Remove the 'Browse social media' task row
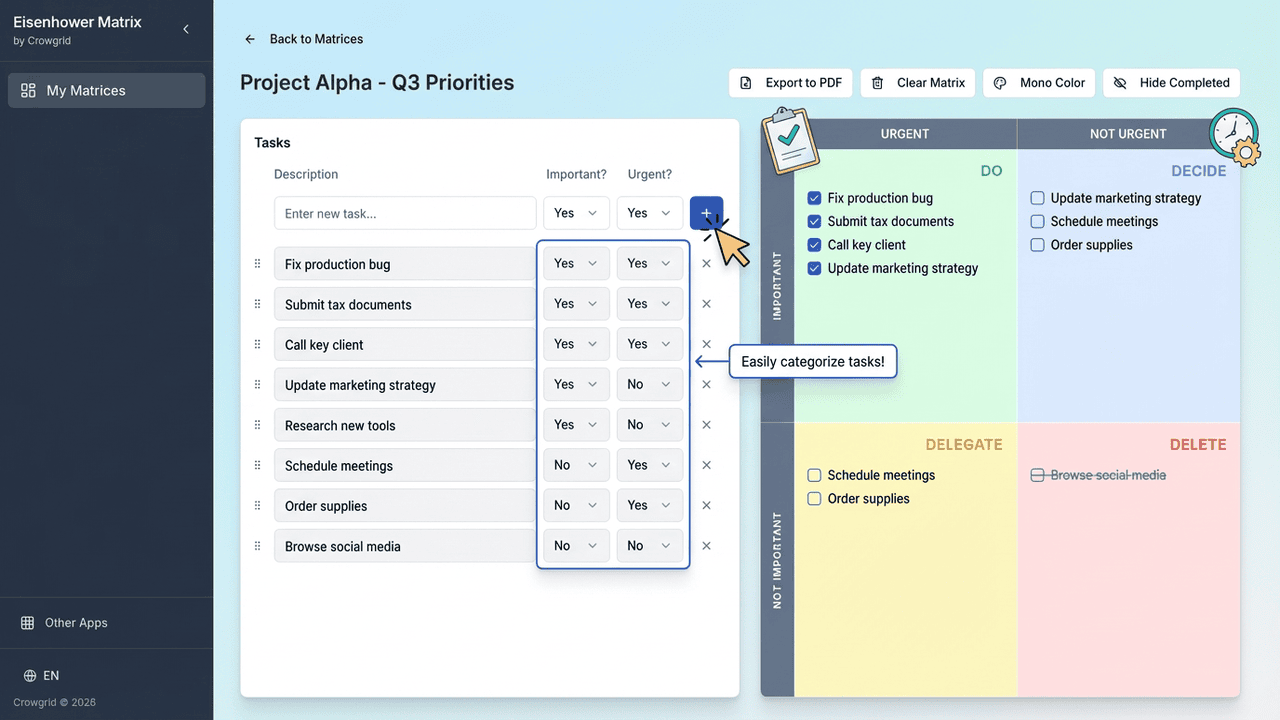 pos(706,546)
